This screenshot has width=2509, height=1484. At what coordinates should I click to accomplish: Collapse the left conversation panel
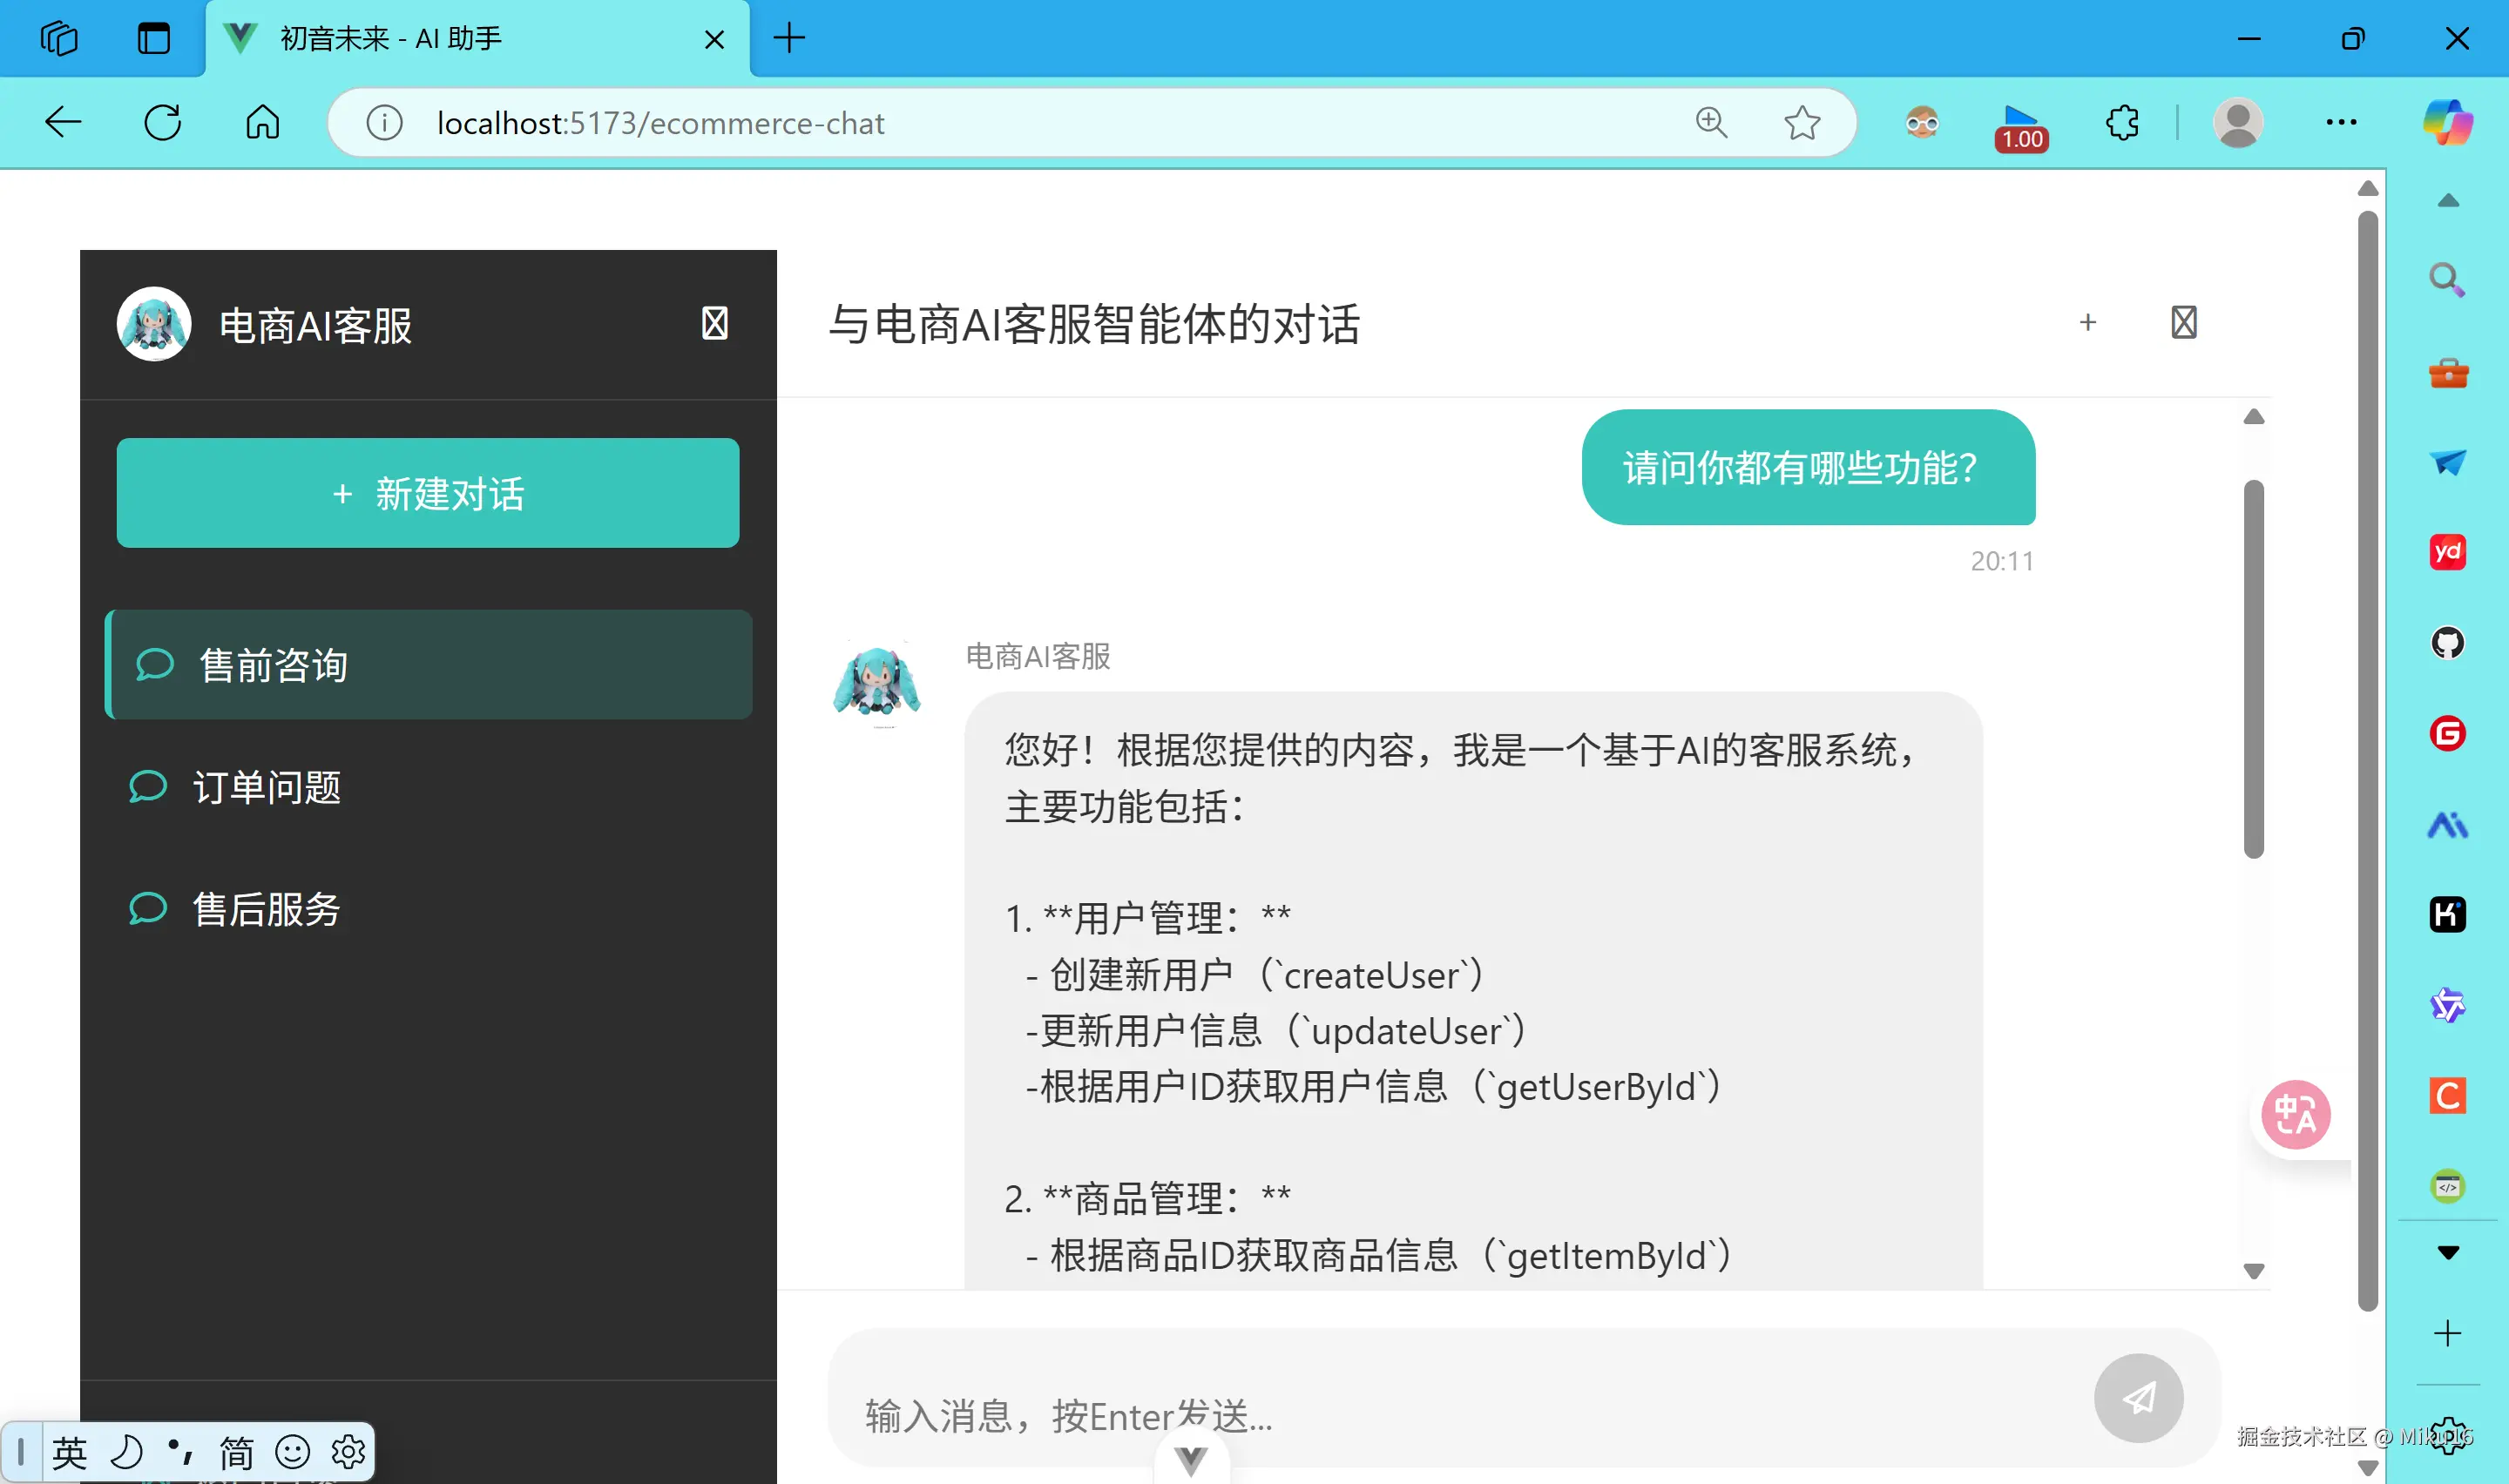point(714,323)
